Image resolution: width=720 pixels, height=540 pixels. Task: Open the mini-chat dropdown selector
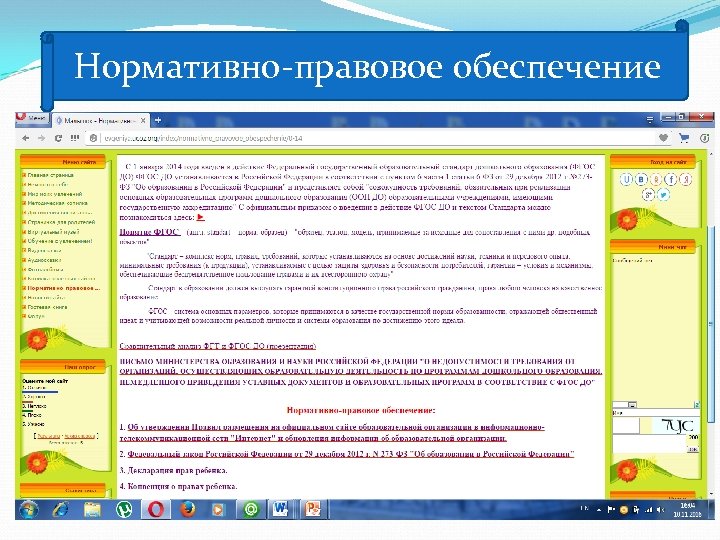pos(625,405)
